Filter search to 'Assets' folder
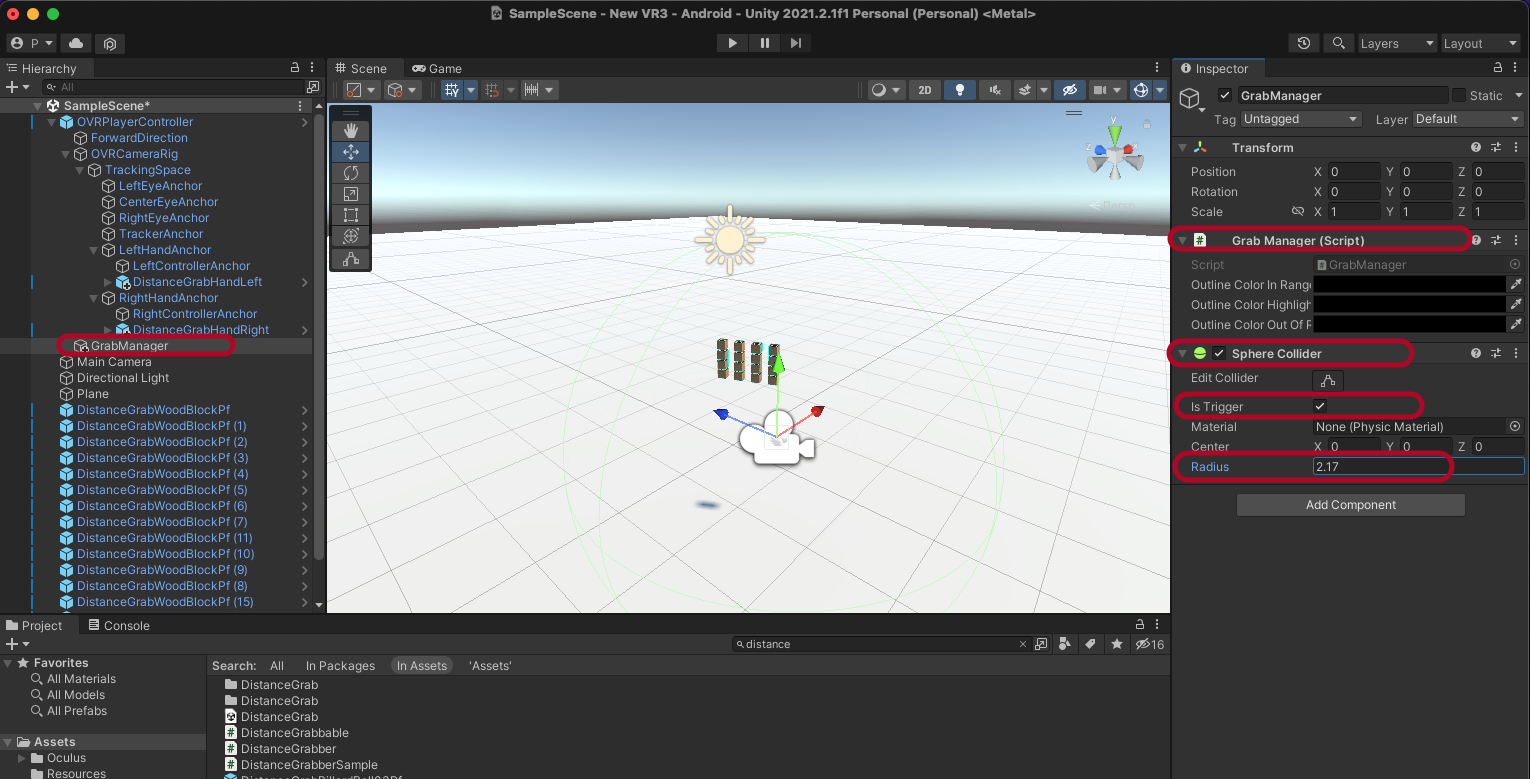The image size is (1530, 779). pos(490,666)
